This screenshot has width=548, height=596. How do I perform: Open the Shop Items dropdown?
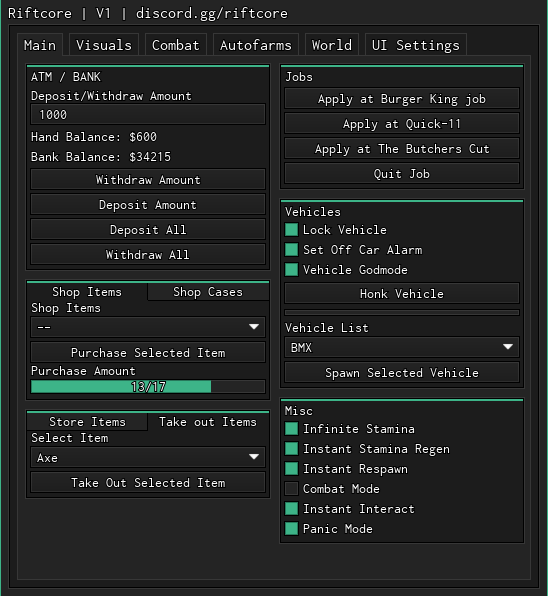click(148, 327)
